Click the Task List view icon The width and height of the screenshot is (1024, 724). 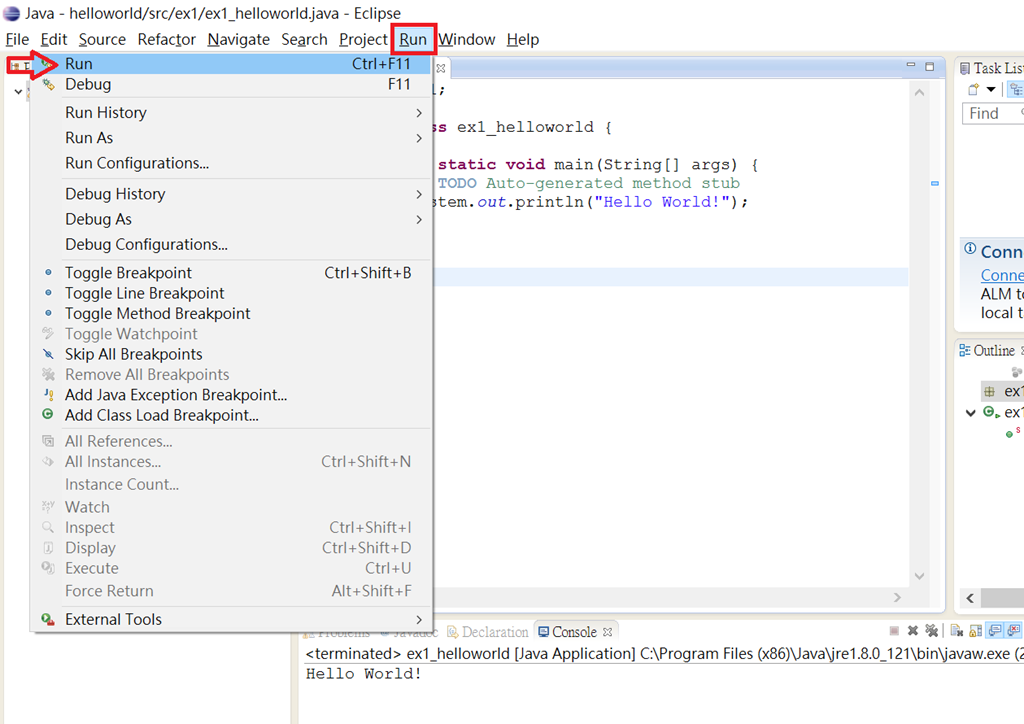point(965,69)
